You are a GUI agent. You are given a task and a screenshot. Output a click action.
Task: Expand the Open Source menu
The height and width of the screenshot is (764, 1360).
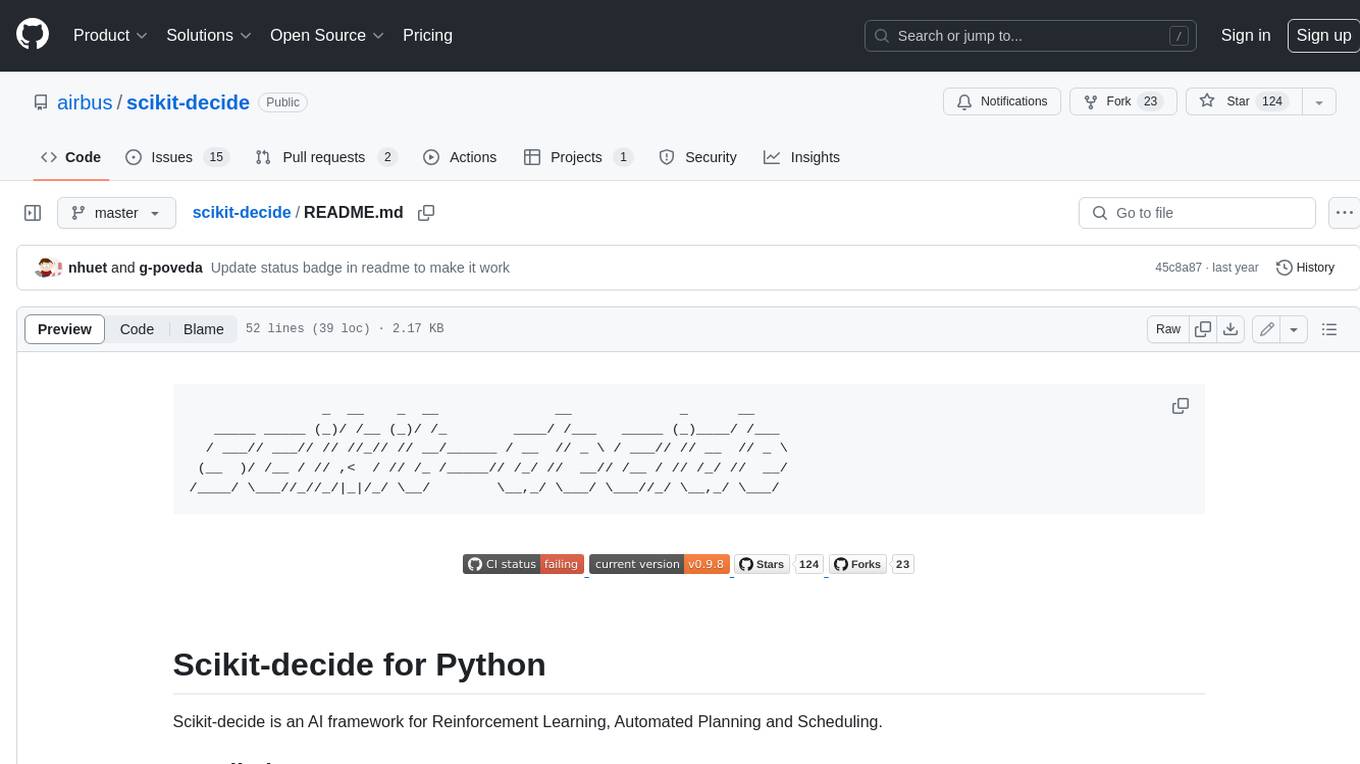[x=327, y=35]
